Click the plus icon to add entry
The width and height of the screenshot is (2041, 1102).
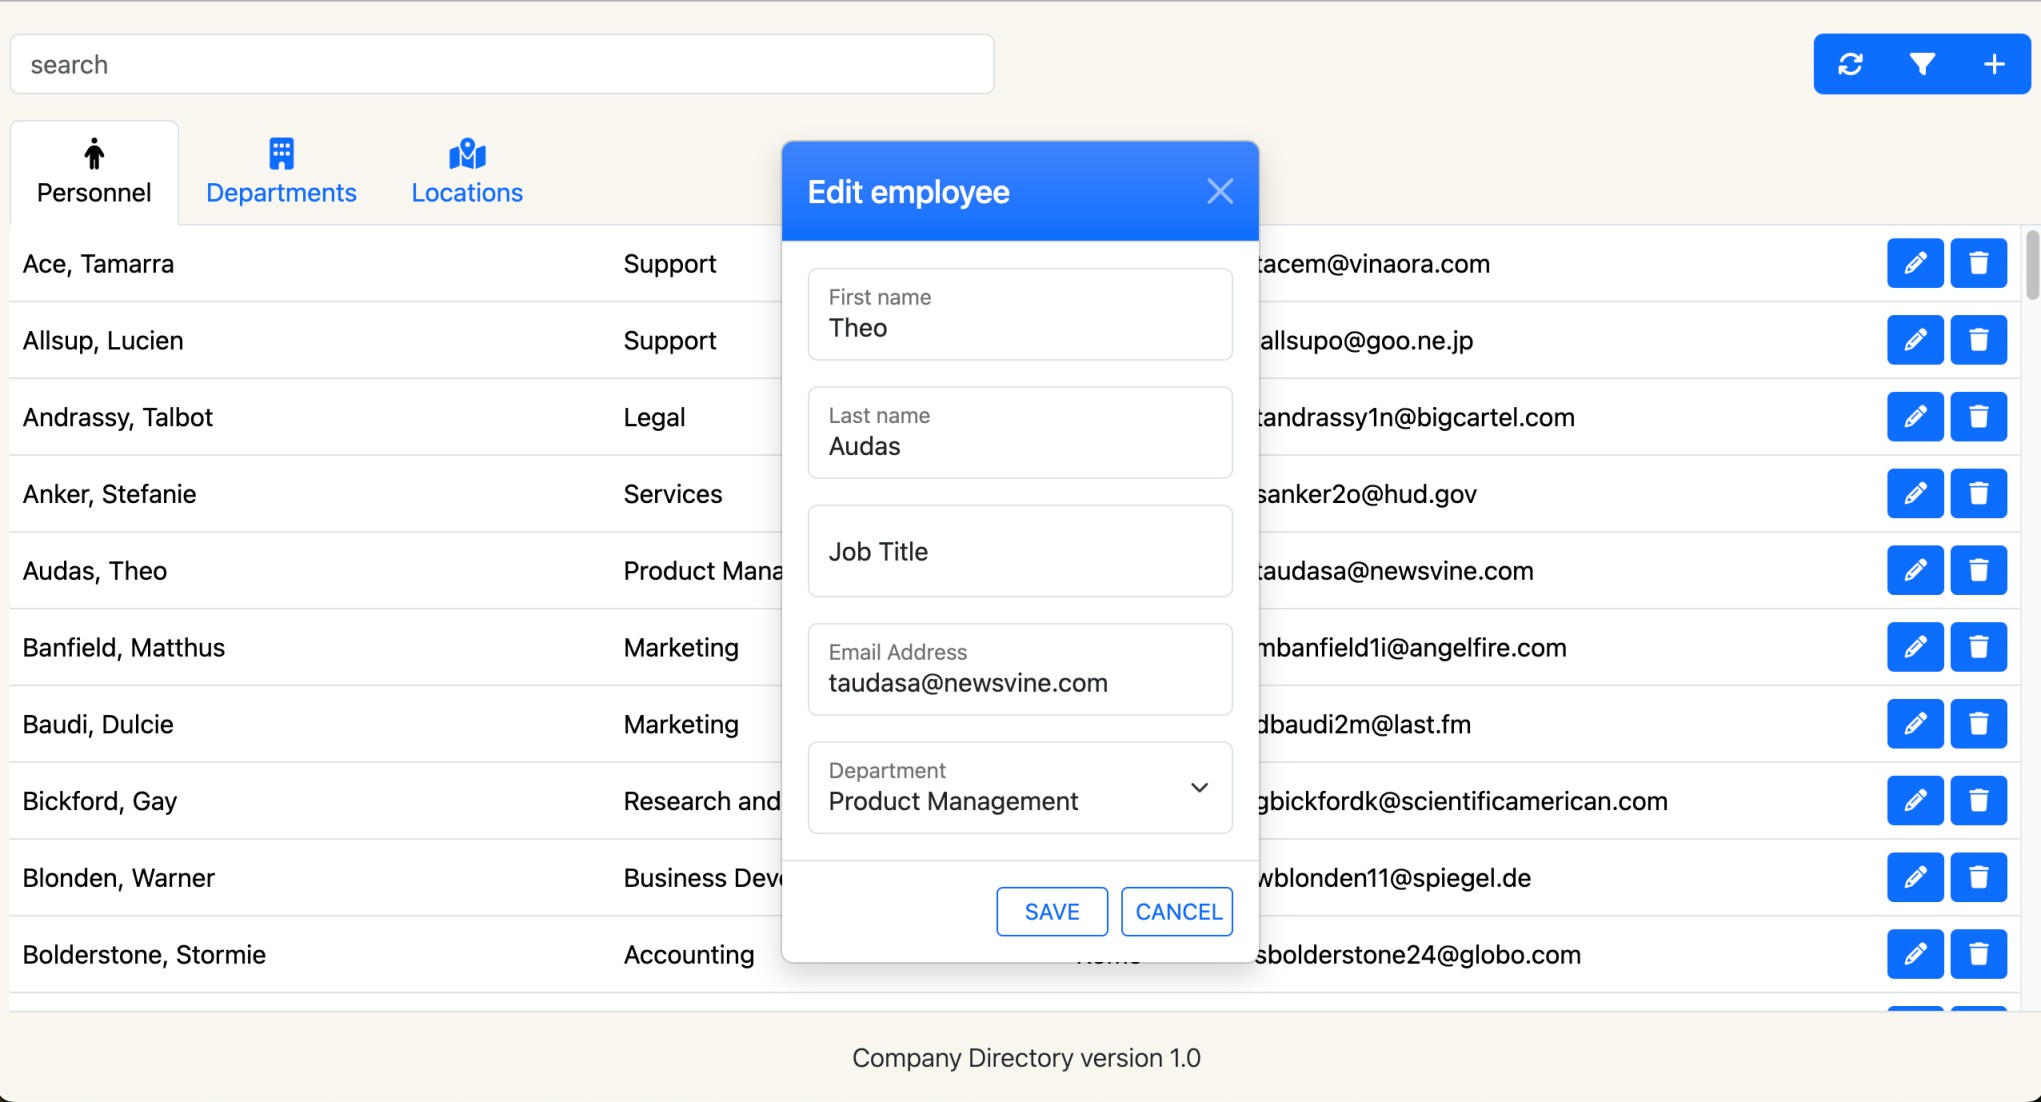(1994, 64)
